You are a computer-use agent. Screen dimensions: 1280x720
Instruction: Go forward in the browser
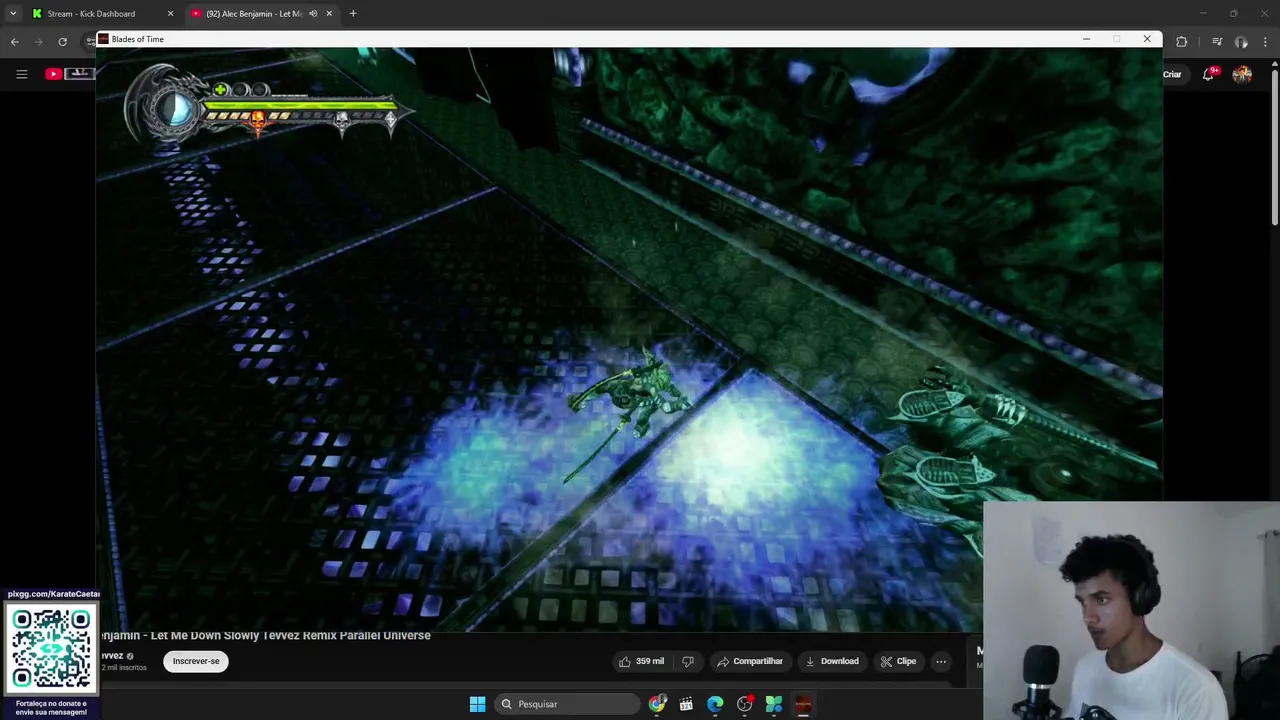pos(38,42)
